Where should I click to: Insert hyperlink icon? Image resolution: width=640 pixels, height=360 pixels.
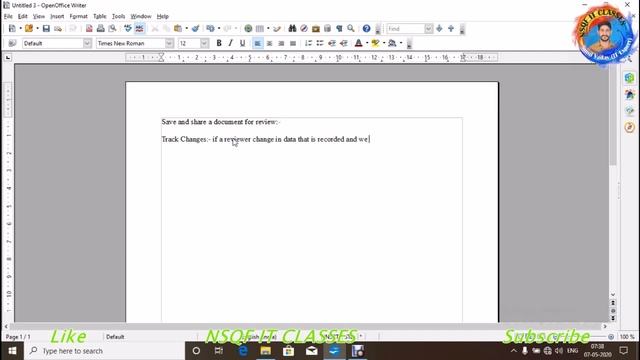click(248, 29)
